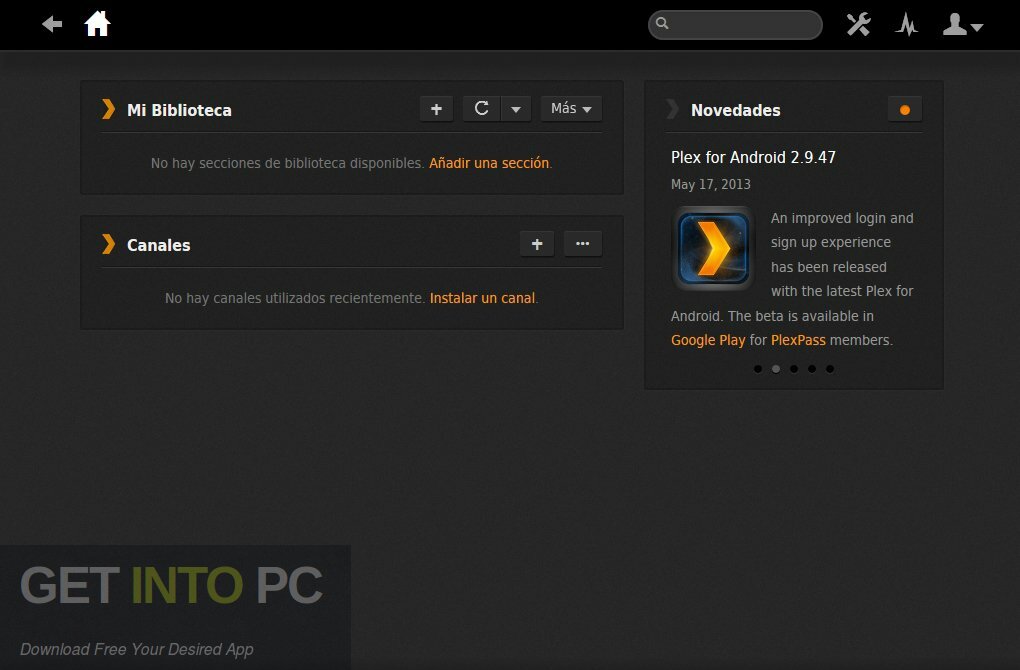Open the Home dashboard icon

pyautogui.click(x=98, y=24)
